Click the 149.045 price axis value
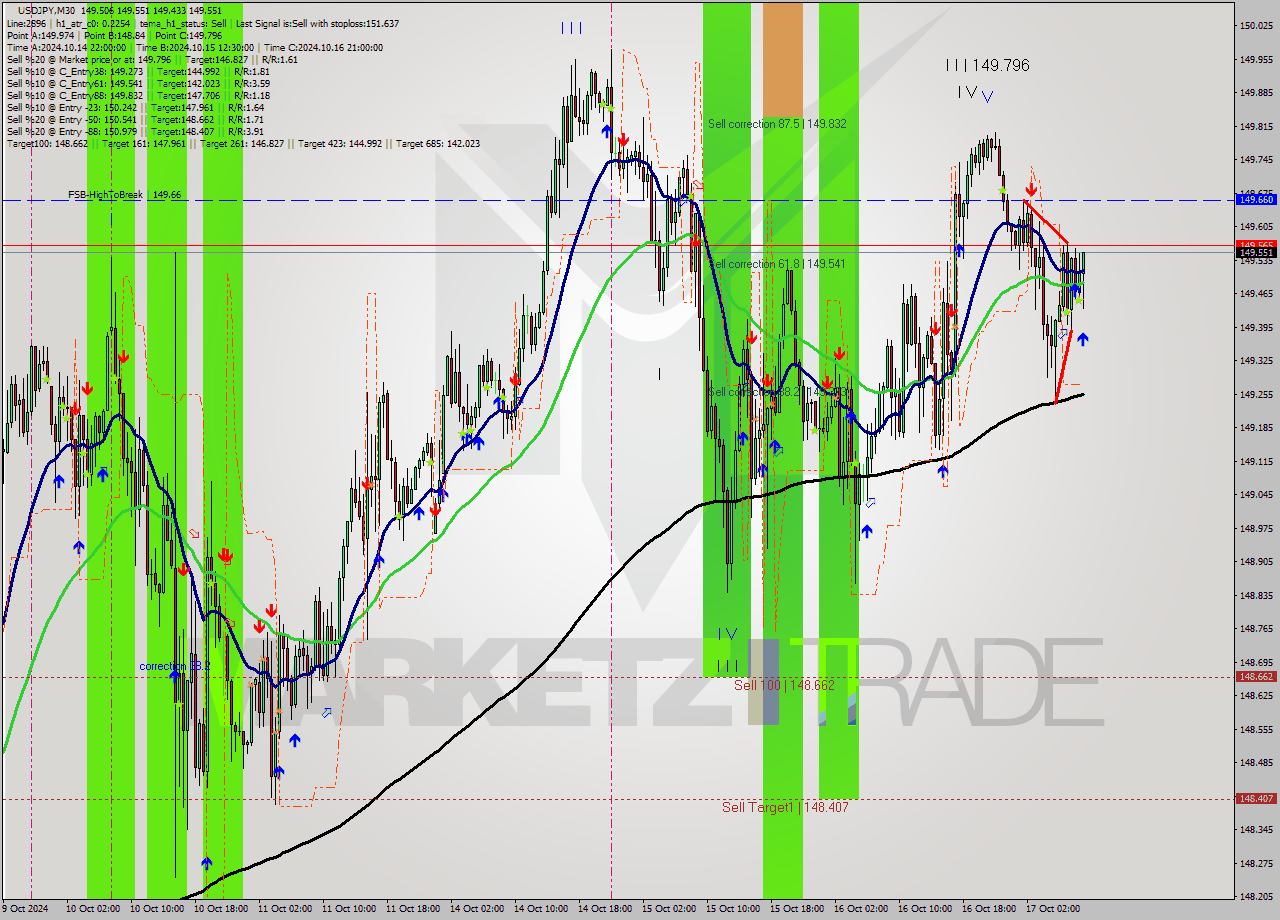 (1257, 495)
